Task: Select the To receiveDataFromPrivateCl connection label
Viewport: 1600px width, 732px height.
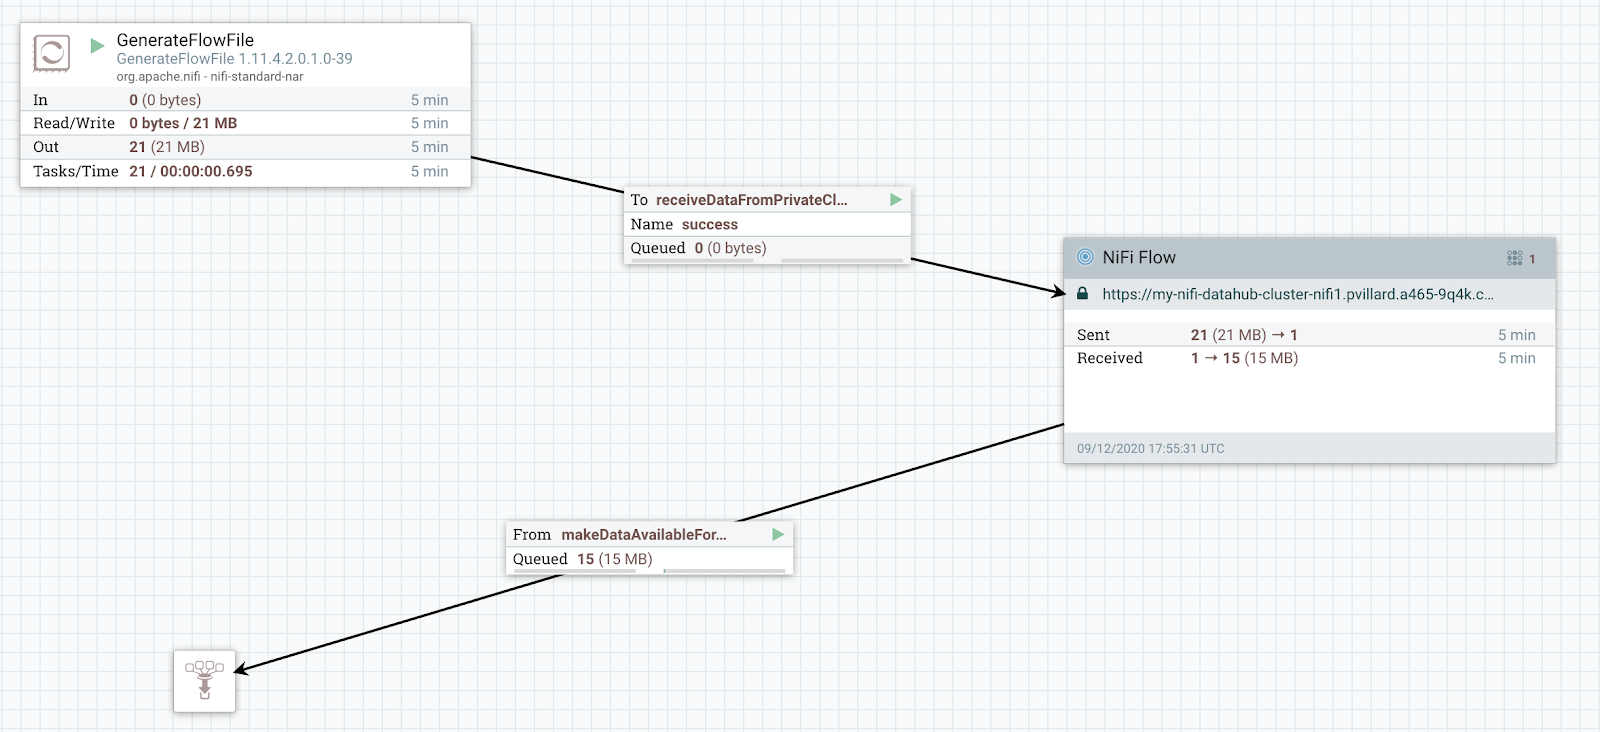Action: 750,200
